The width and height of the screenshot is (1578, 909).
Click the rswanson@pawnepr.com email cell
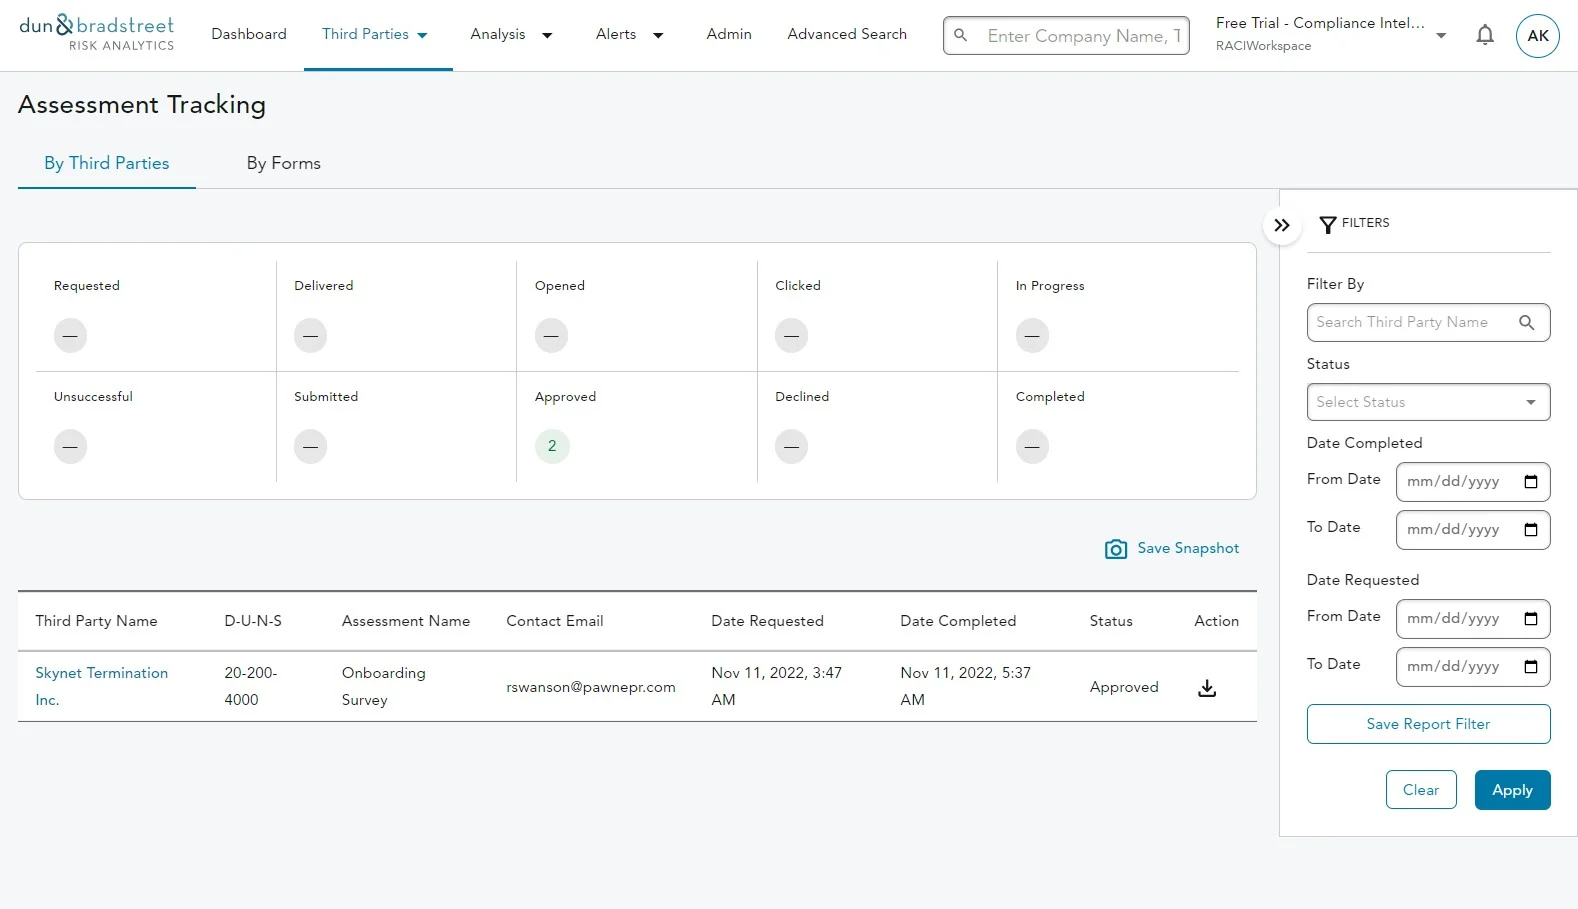tap(591, 687)
